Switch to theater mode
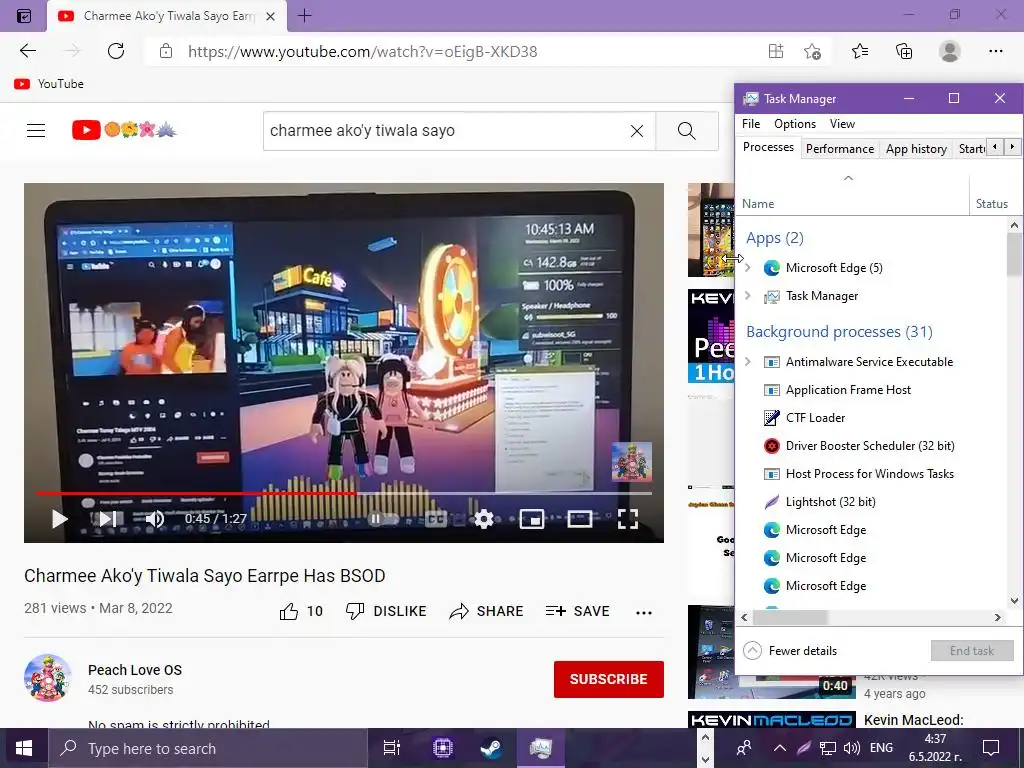The width and height of the screenshot is (1024, 768). point(580,519)
